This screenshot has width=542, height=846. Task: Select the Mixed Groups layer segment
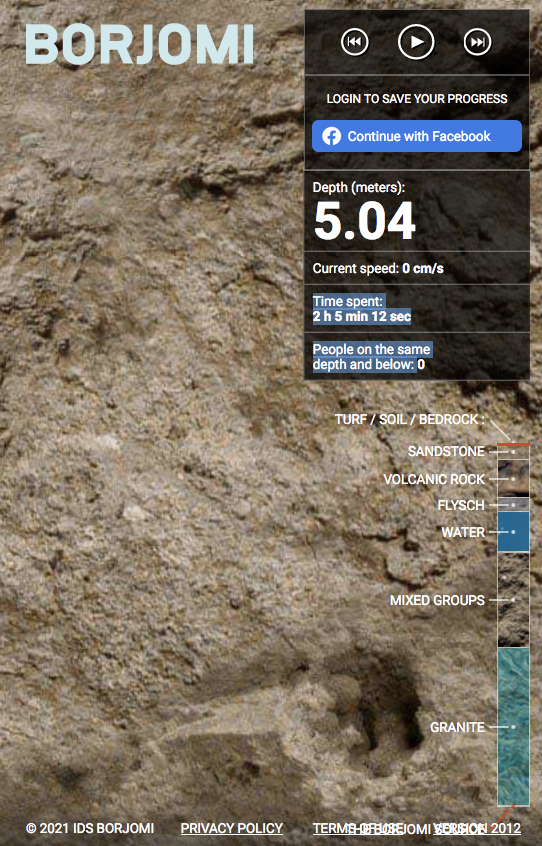click(513, 599)
